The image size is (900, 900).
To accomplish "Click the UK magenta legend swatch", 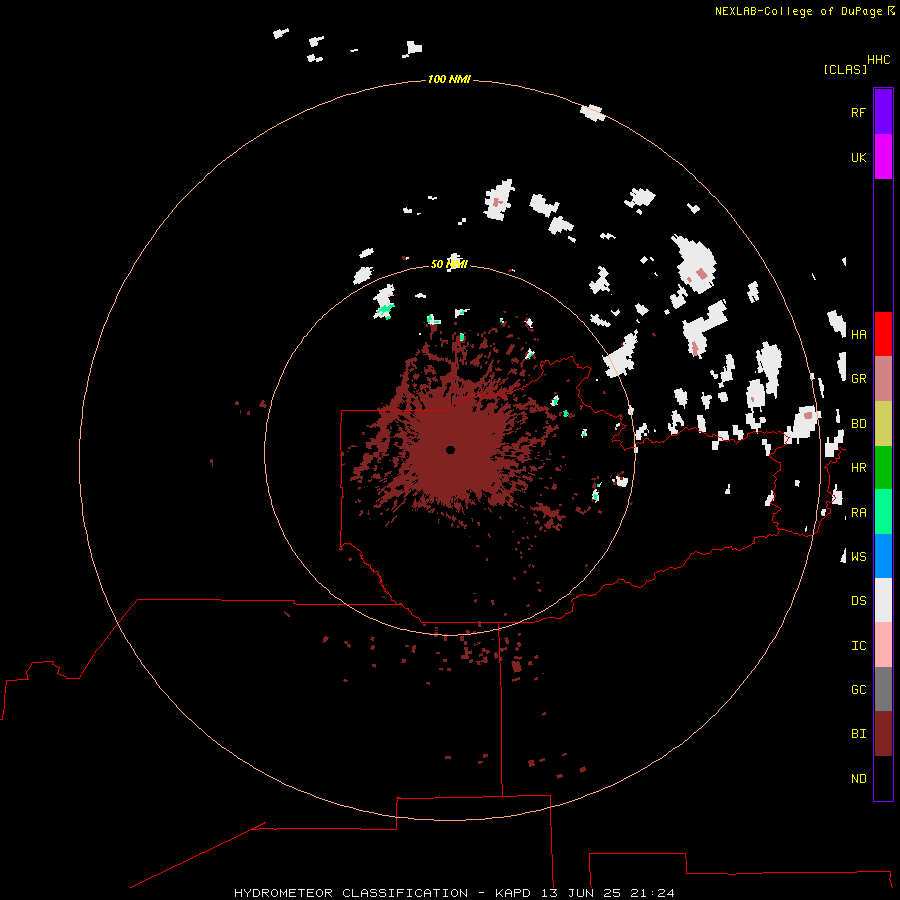I will (x=883, y=157).
